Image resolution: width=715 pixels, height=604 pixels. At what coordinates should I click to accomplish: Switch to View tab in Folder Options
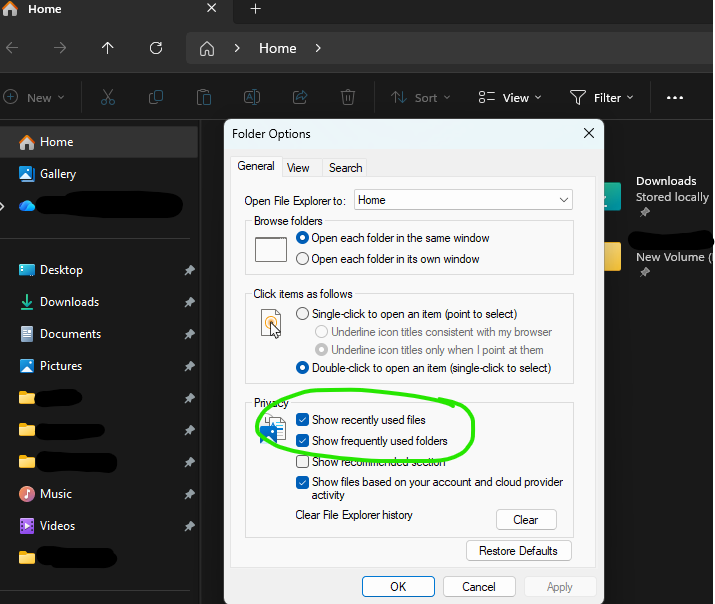tap(298, 168)
